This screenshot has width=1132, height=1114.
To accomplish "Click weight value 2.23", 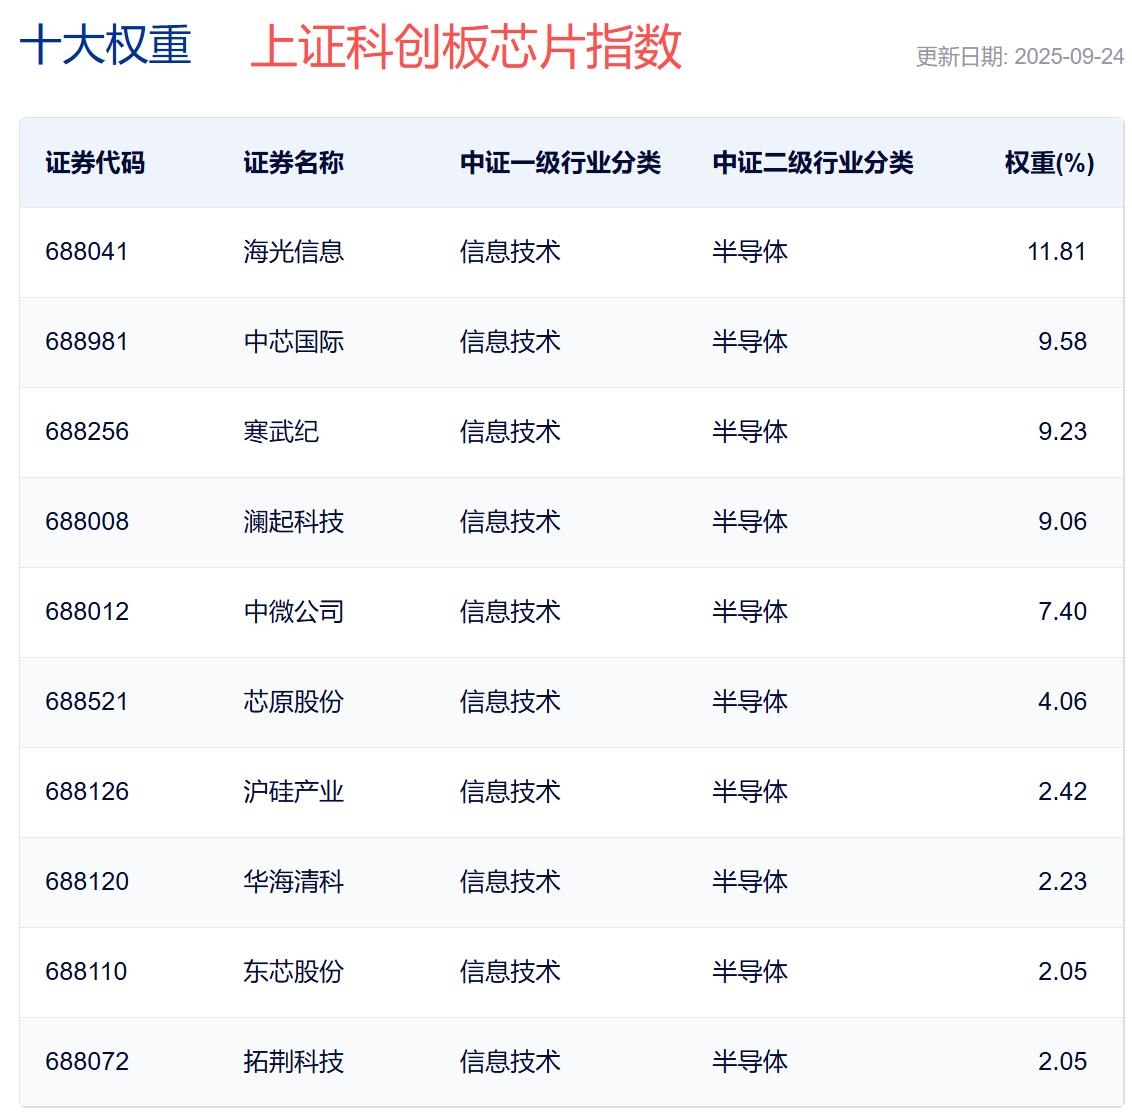I will [x=1063, y=882].
